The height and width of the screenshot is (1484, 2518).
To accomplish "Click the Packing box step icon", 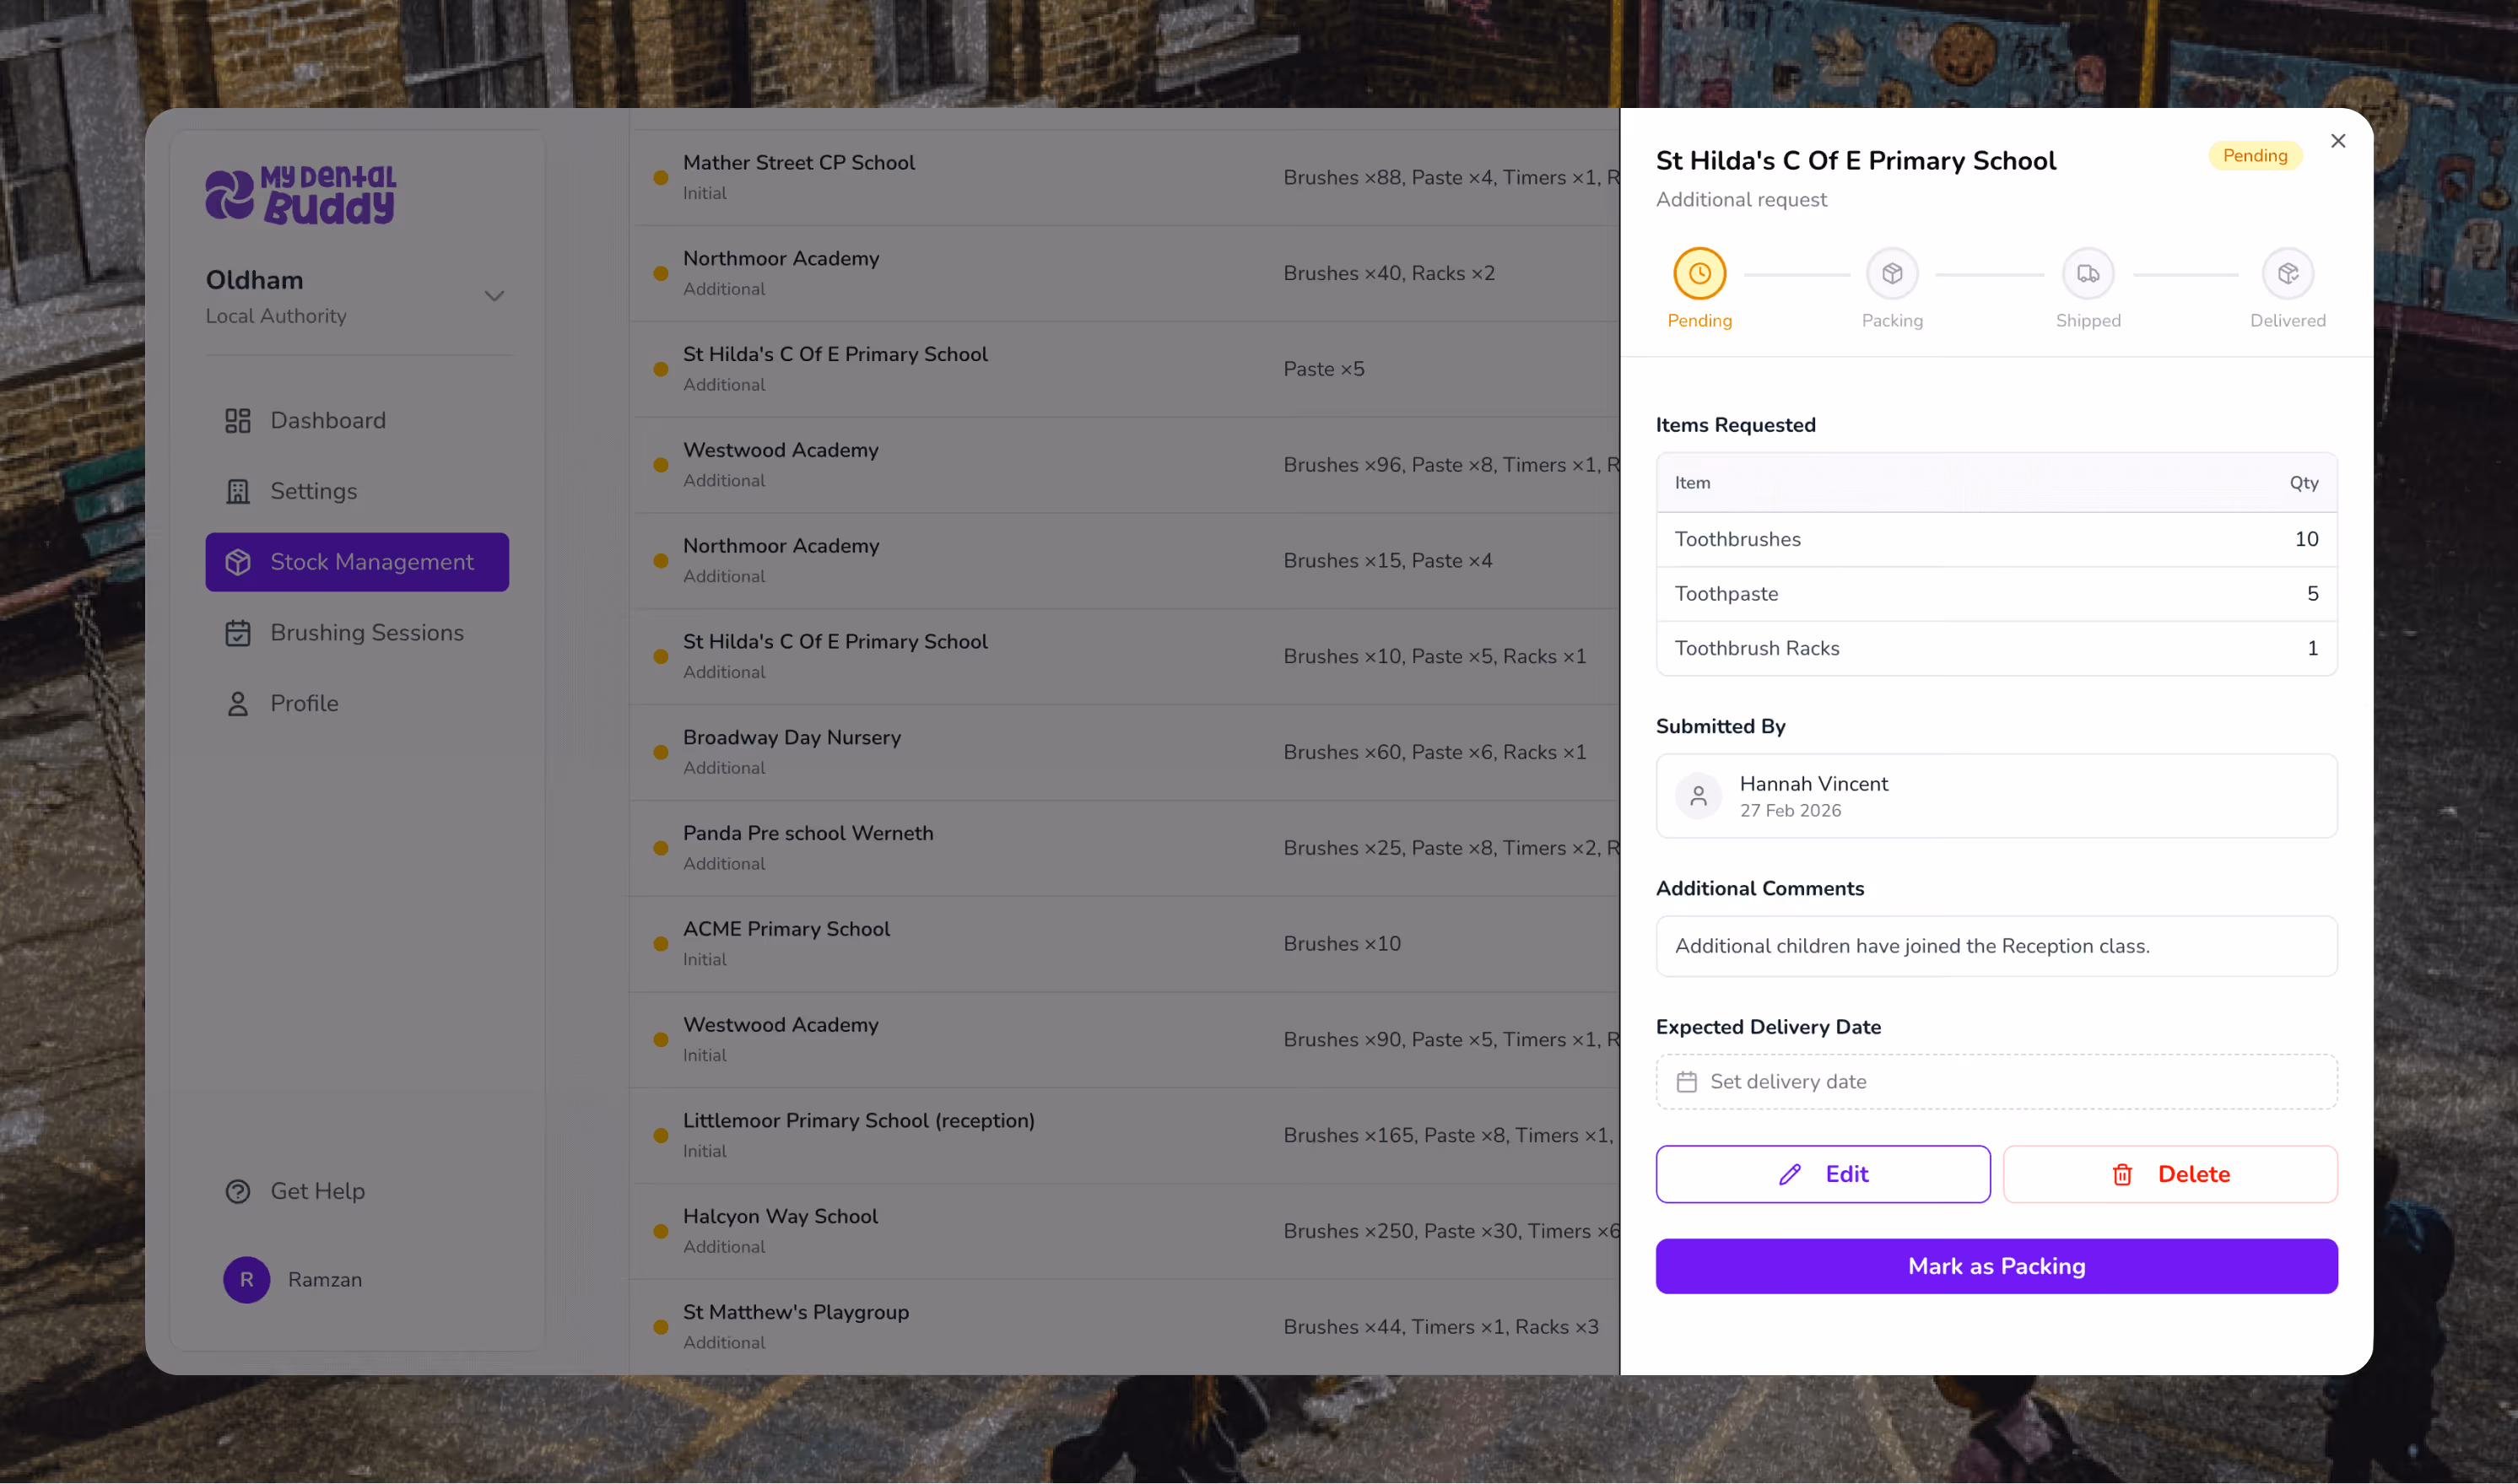I will tap(1891, 274).
